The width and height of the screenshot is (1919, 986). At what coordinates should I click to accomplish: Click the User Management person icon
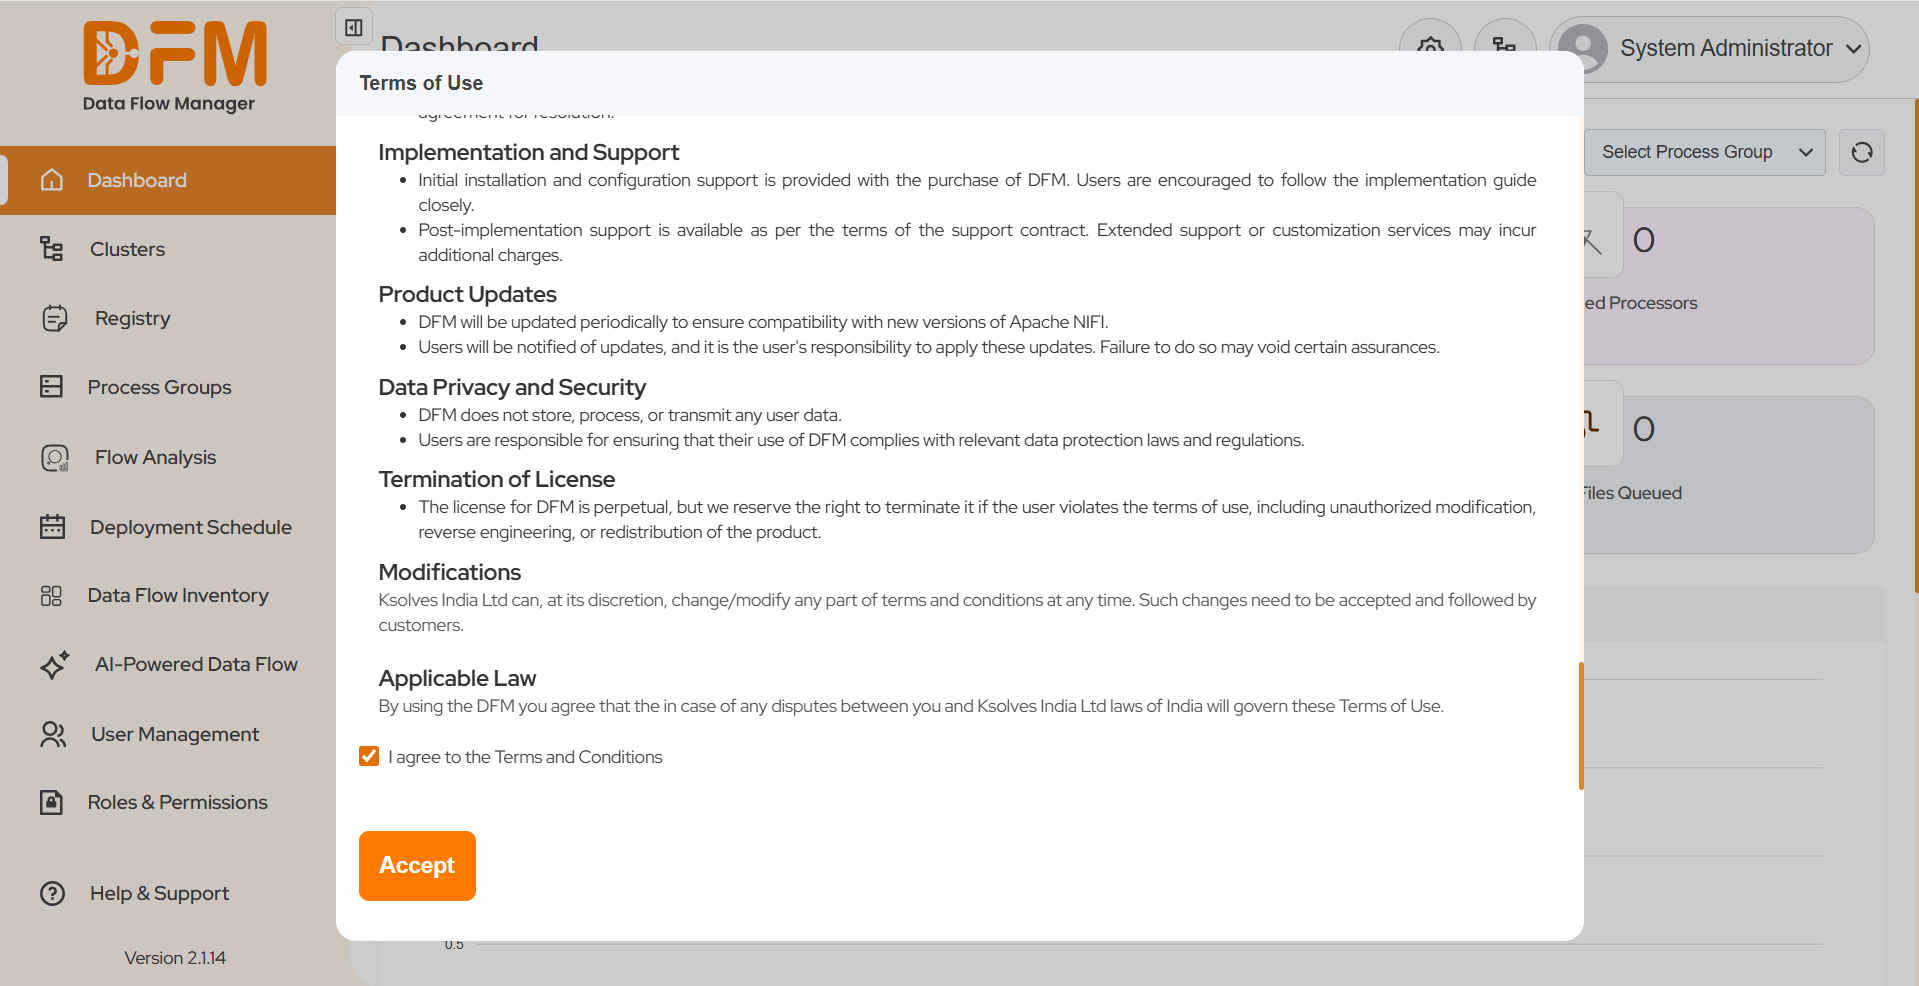[x=52, y=735]
